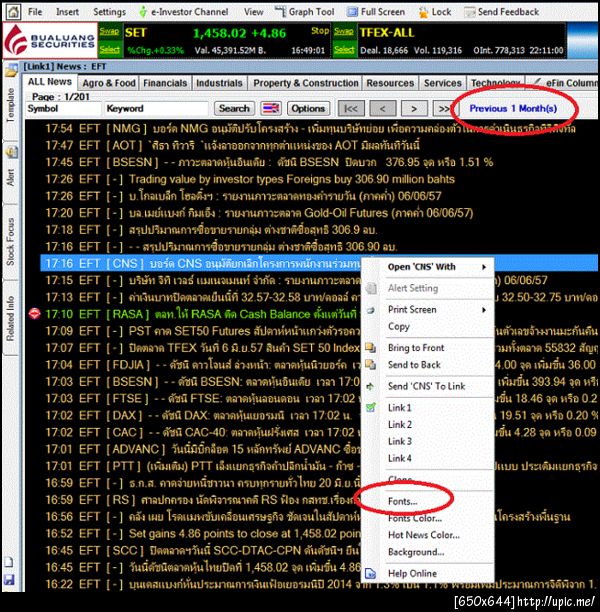Click Select next to TFEX-ALL Deal

pyautogui.click(x=344, y=50)
